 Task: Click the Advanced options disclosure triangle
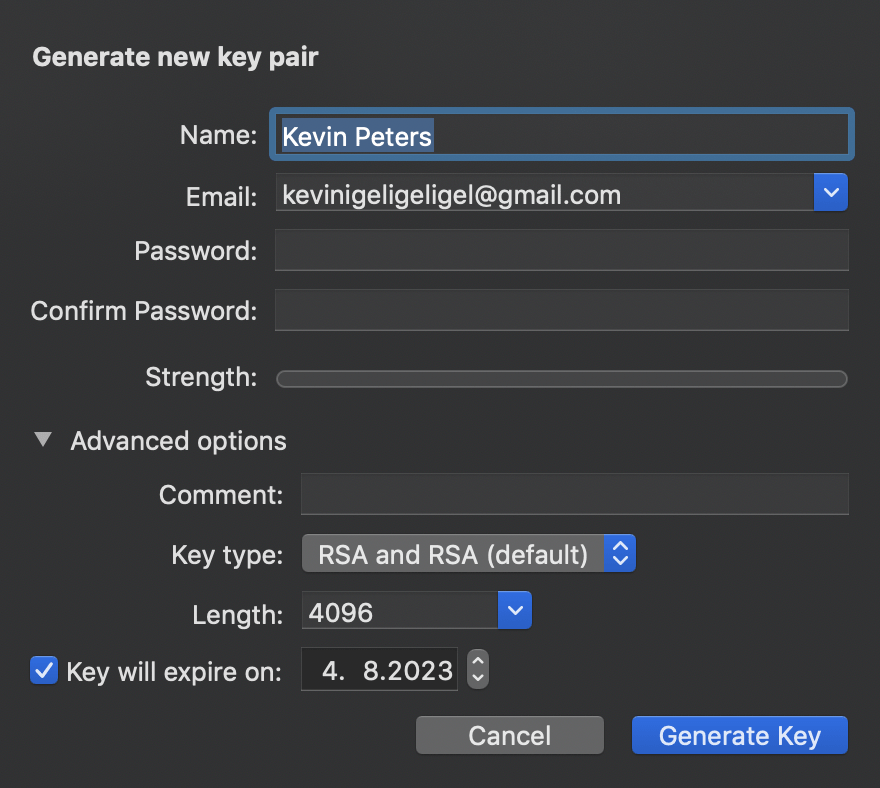[x=42, y=439]
